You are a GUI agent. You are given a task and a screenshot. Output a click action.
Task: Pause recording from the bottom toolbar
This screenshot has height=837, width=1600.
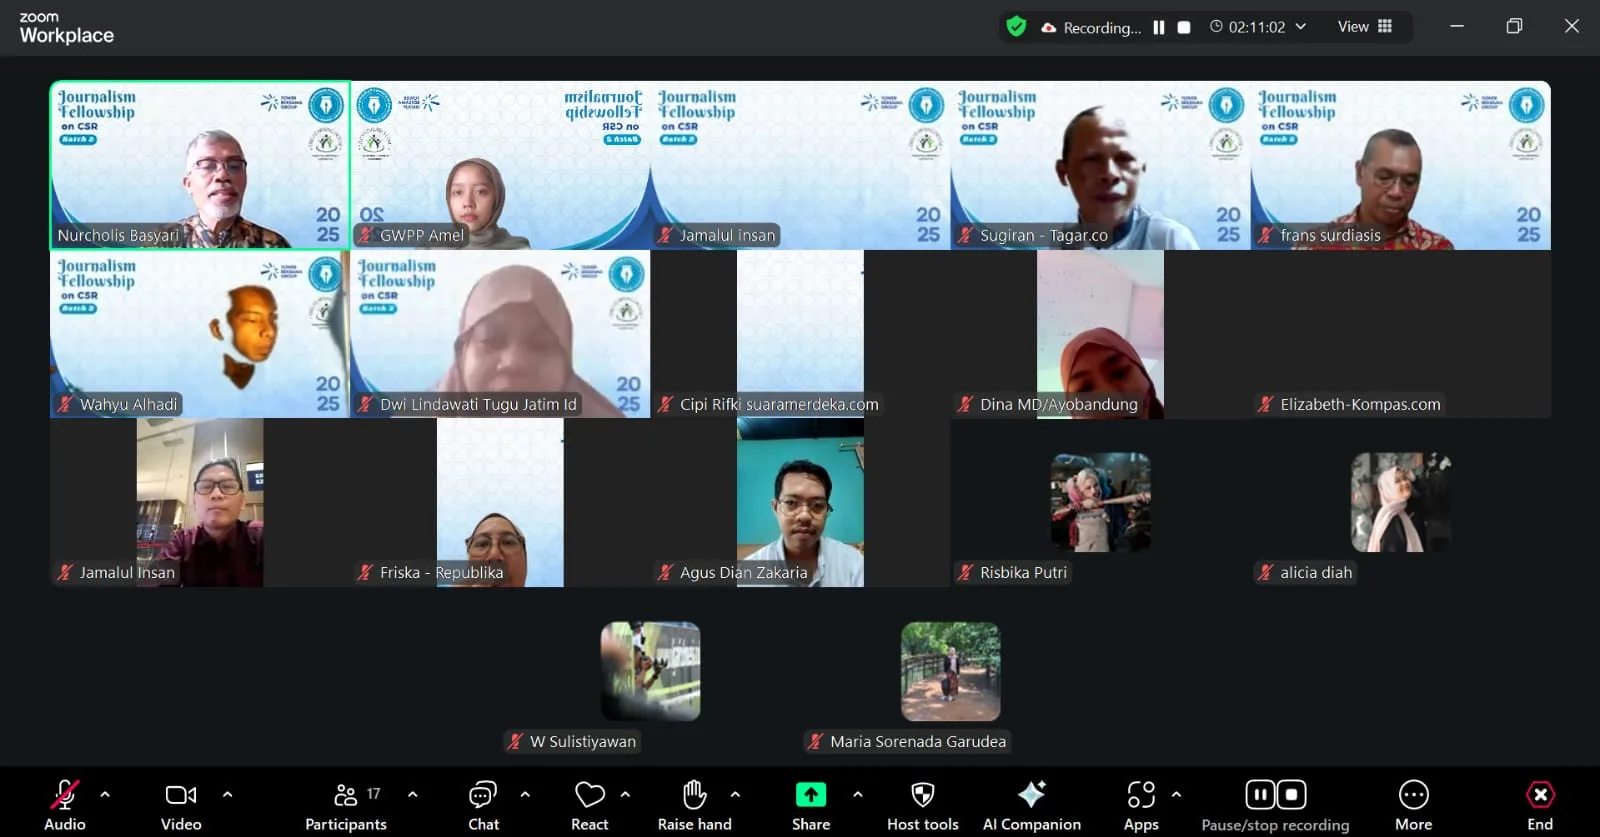pyautogui.click(x=1260, y=795)
